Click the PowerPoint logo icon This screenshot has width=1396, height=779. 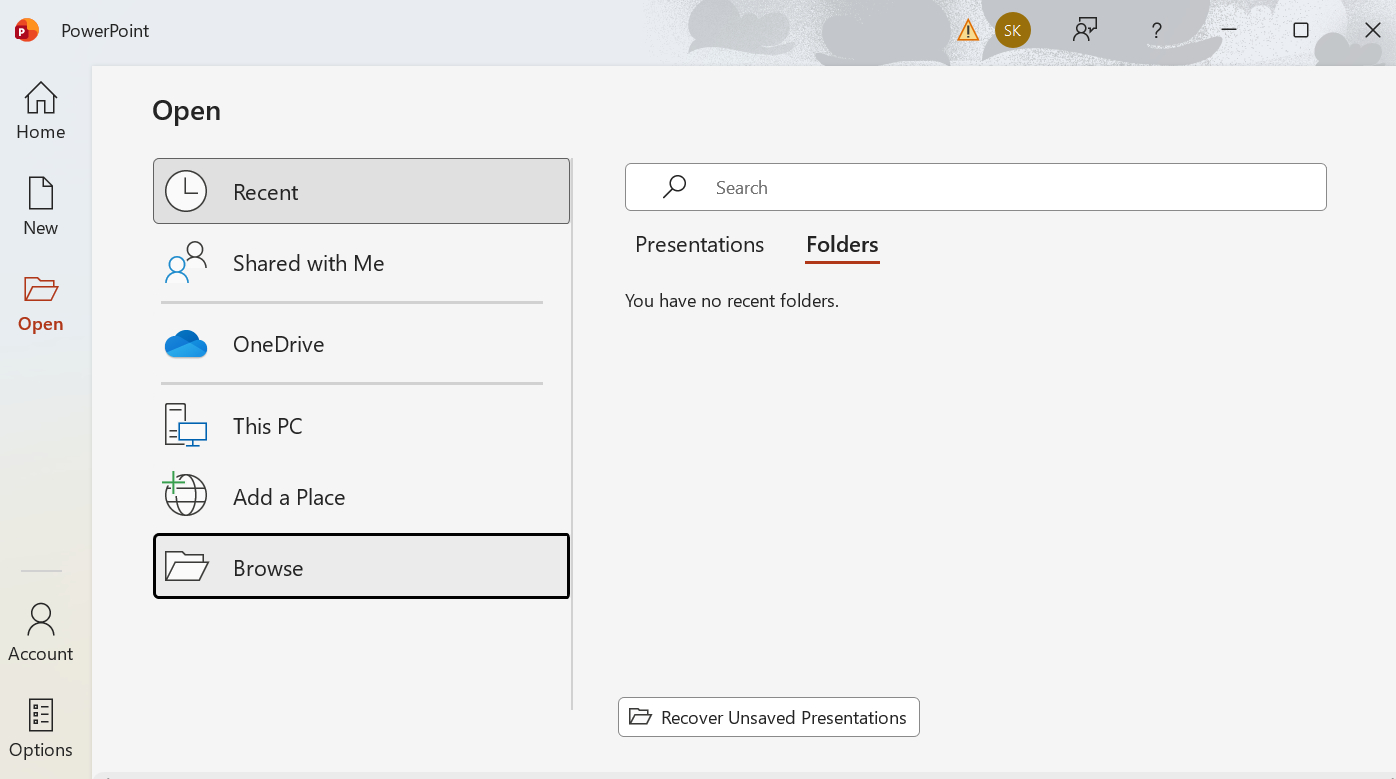point(27,31)
